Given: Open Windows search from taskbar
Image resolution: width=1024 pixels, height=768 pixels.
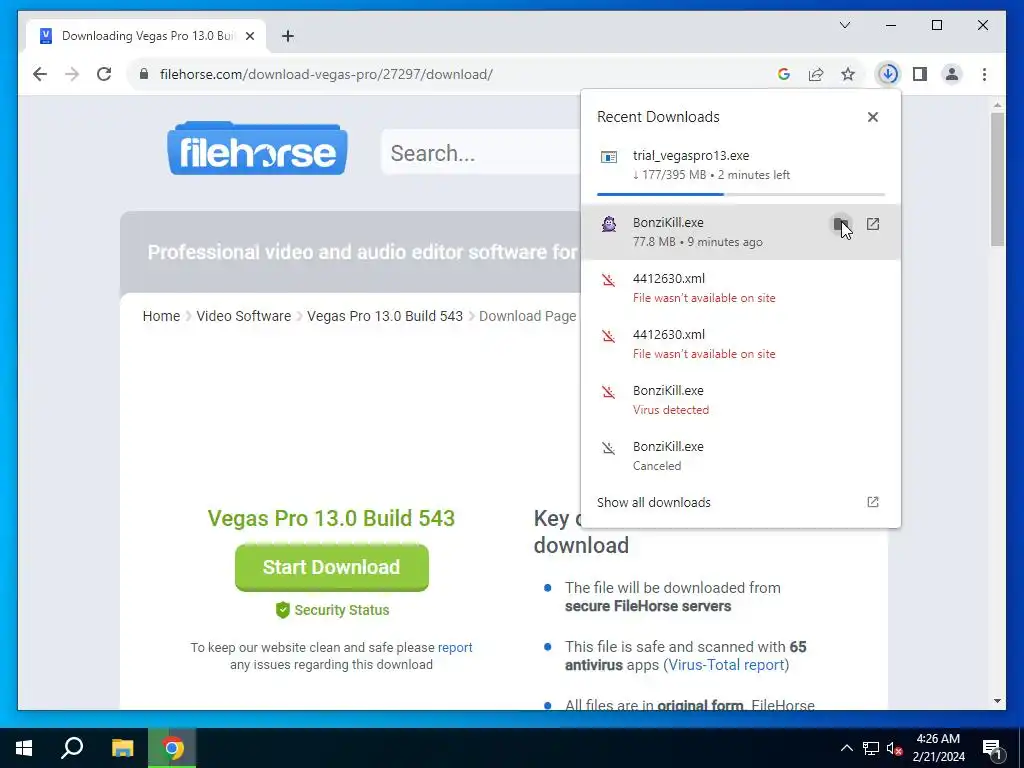Looking at the screenshot, I should (72, 748).
